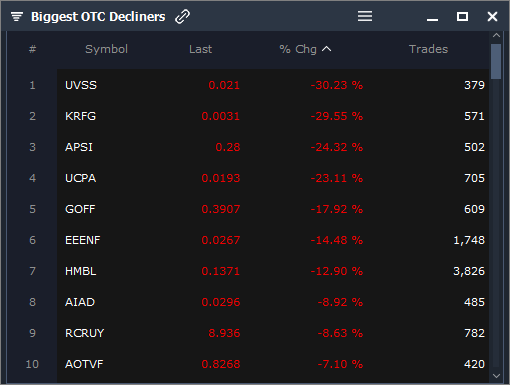Close the Biggest OTC Decliners window
Image resolution: width=510 pixels, height=385 pixels.
click(x=492, y=16)
